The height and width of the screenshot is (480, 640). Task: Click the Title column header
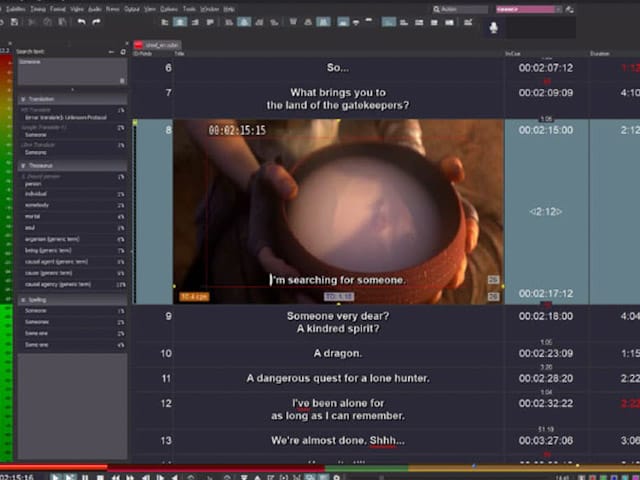pyautogui.click(x=179, y=53)
